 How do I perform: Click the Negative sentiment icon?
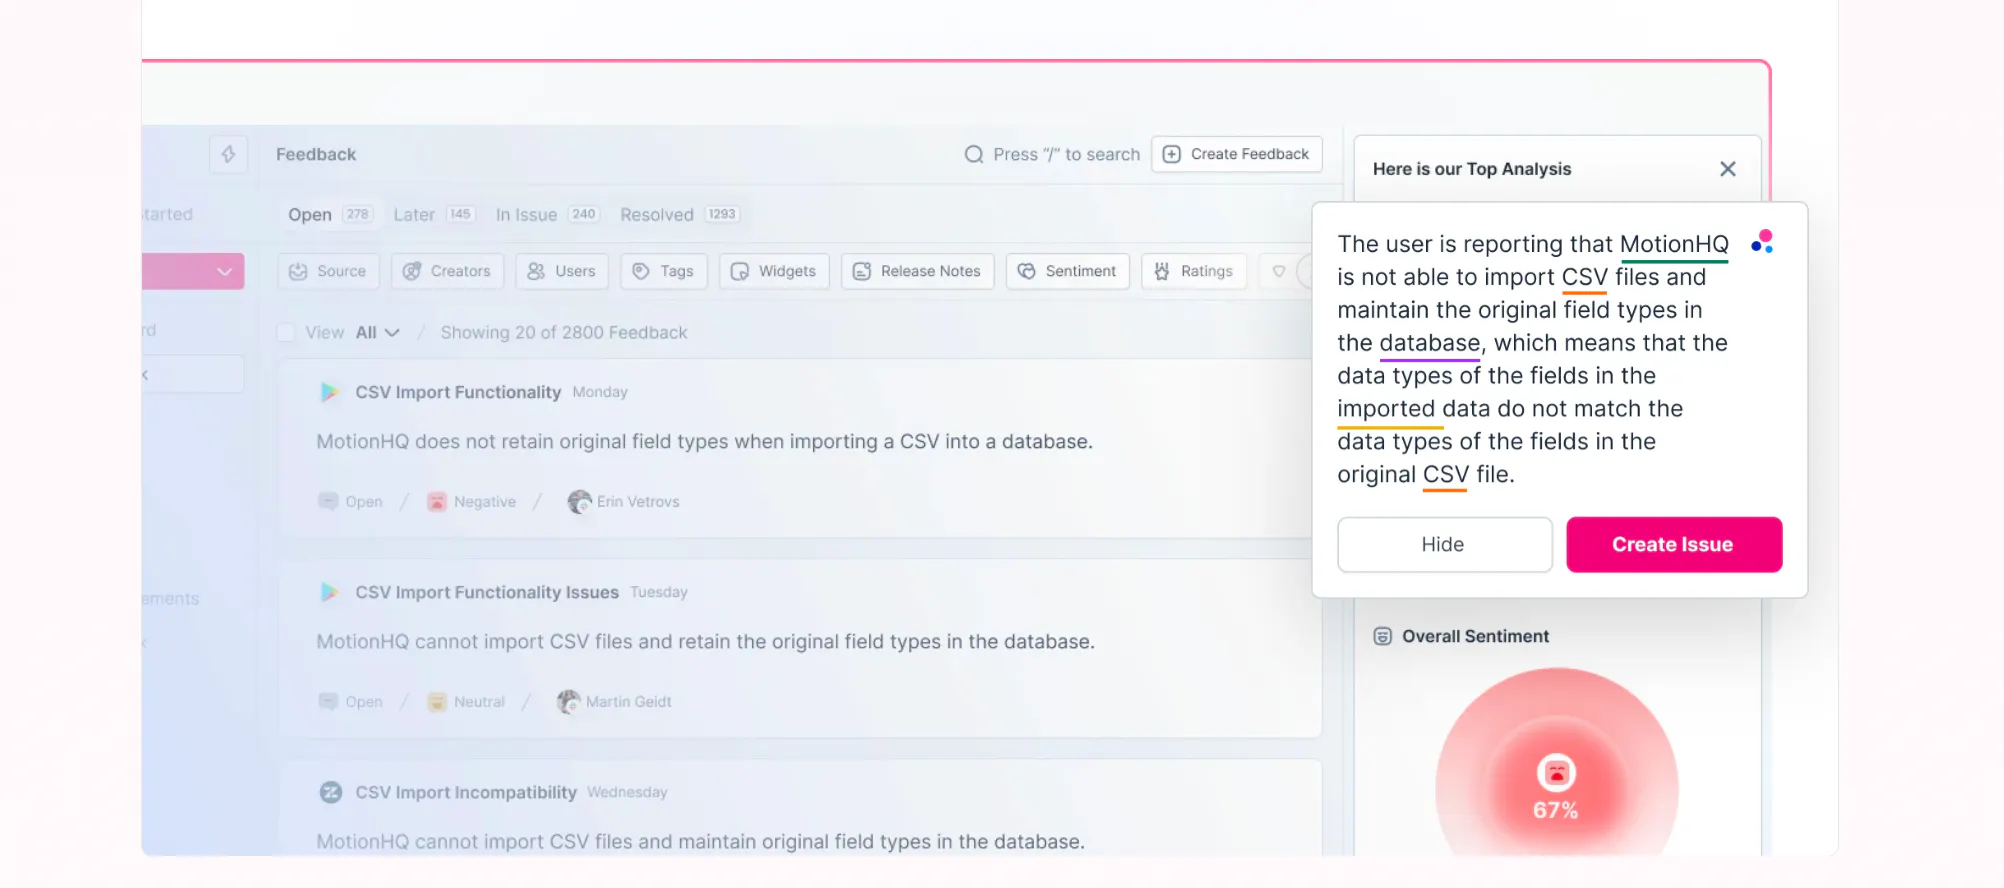point(437,501)
